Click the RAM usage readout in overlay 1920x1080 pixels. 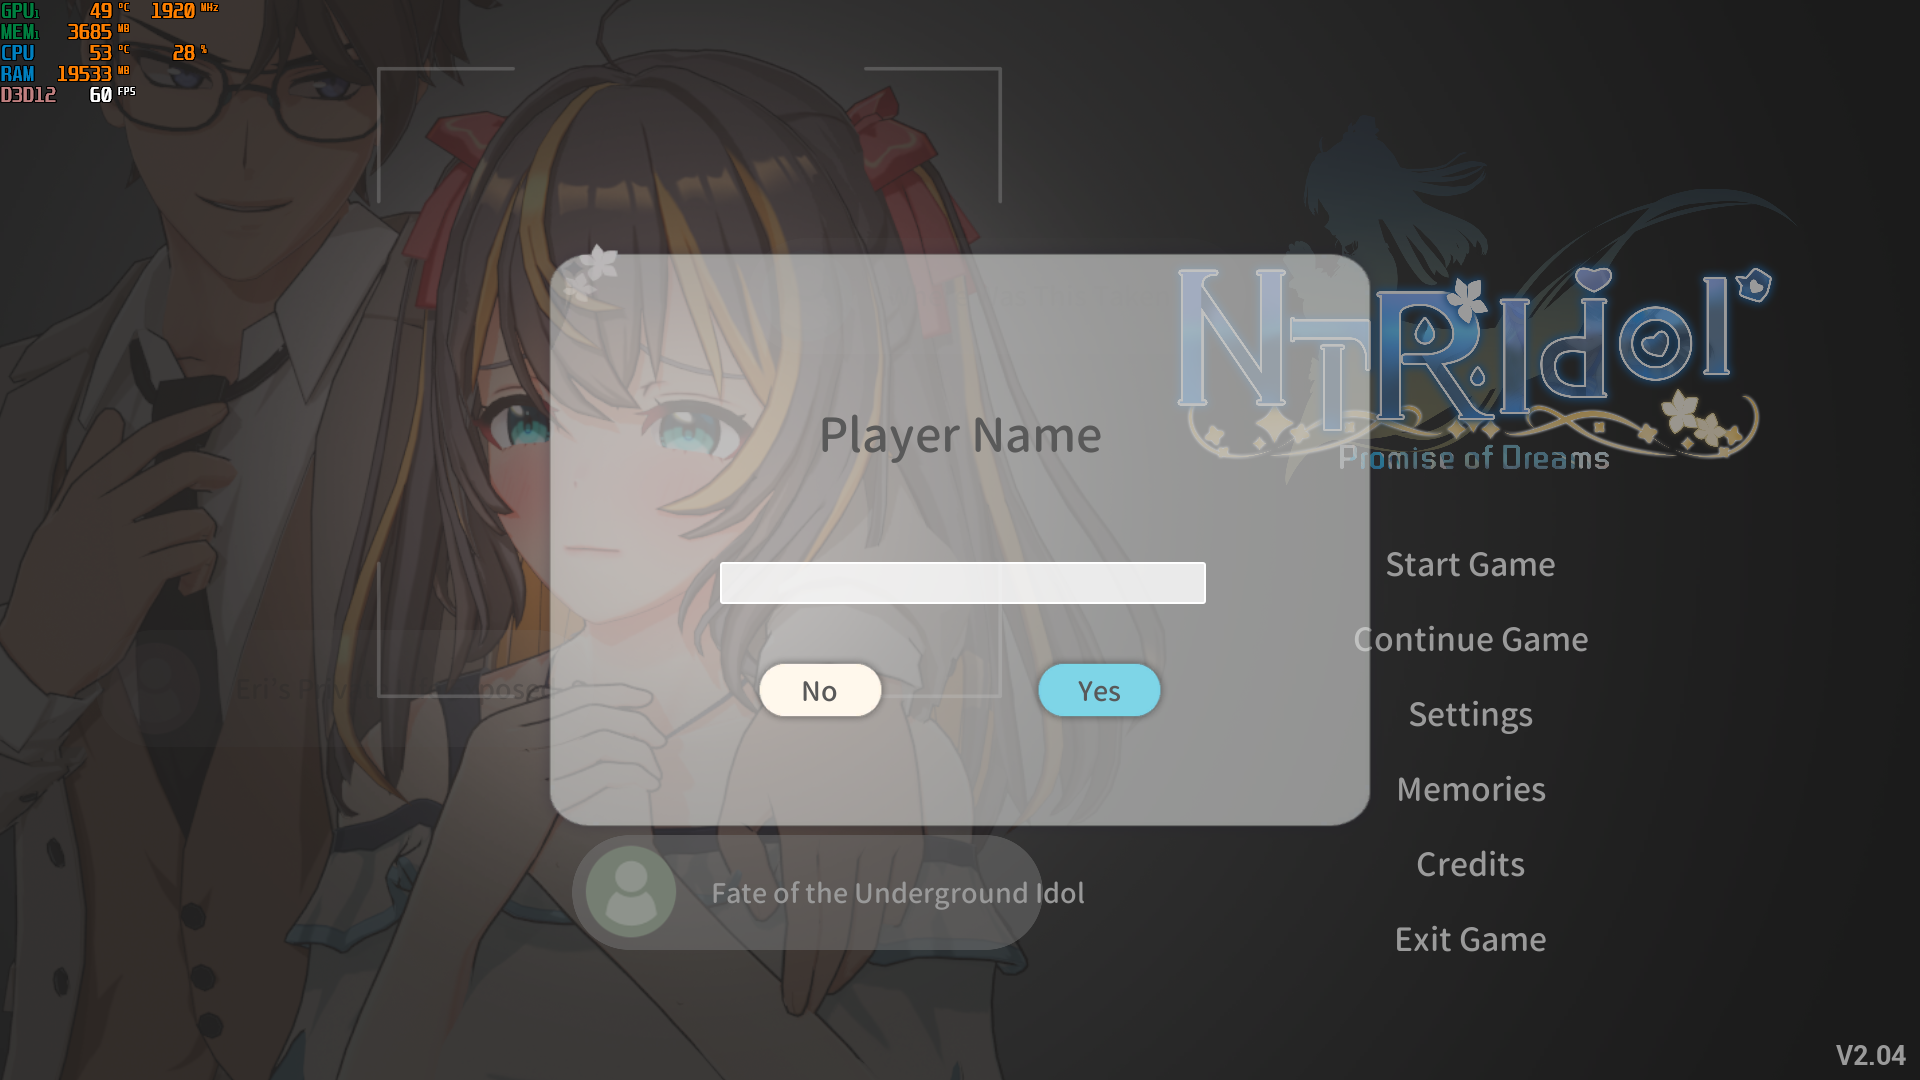pyautogui.click(x=84, y=74)
